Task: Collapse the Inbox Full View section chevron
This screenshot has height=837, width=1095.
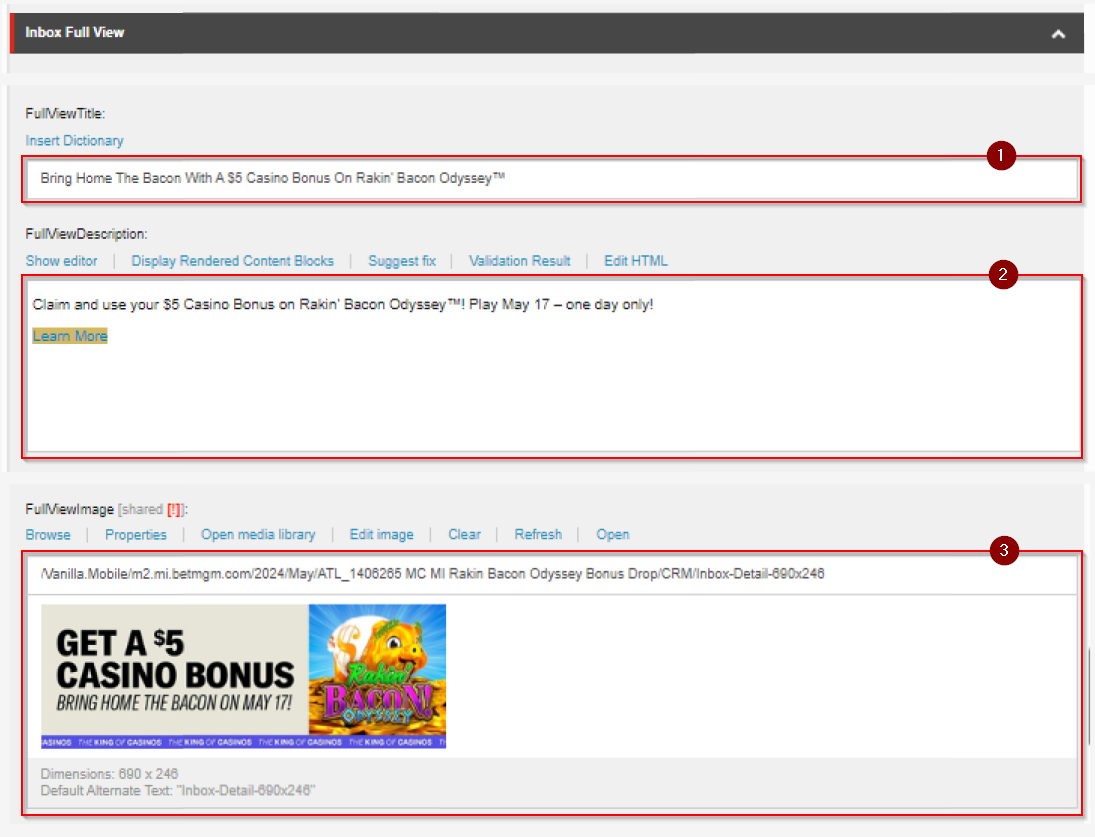Action: click(1058, 34)
